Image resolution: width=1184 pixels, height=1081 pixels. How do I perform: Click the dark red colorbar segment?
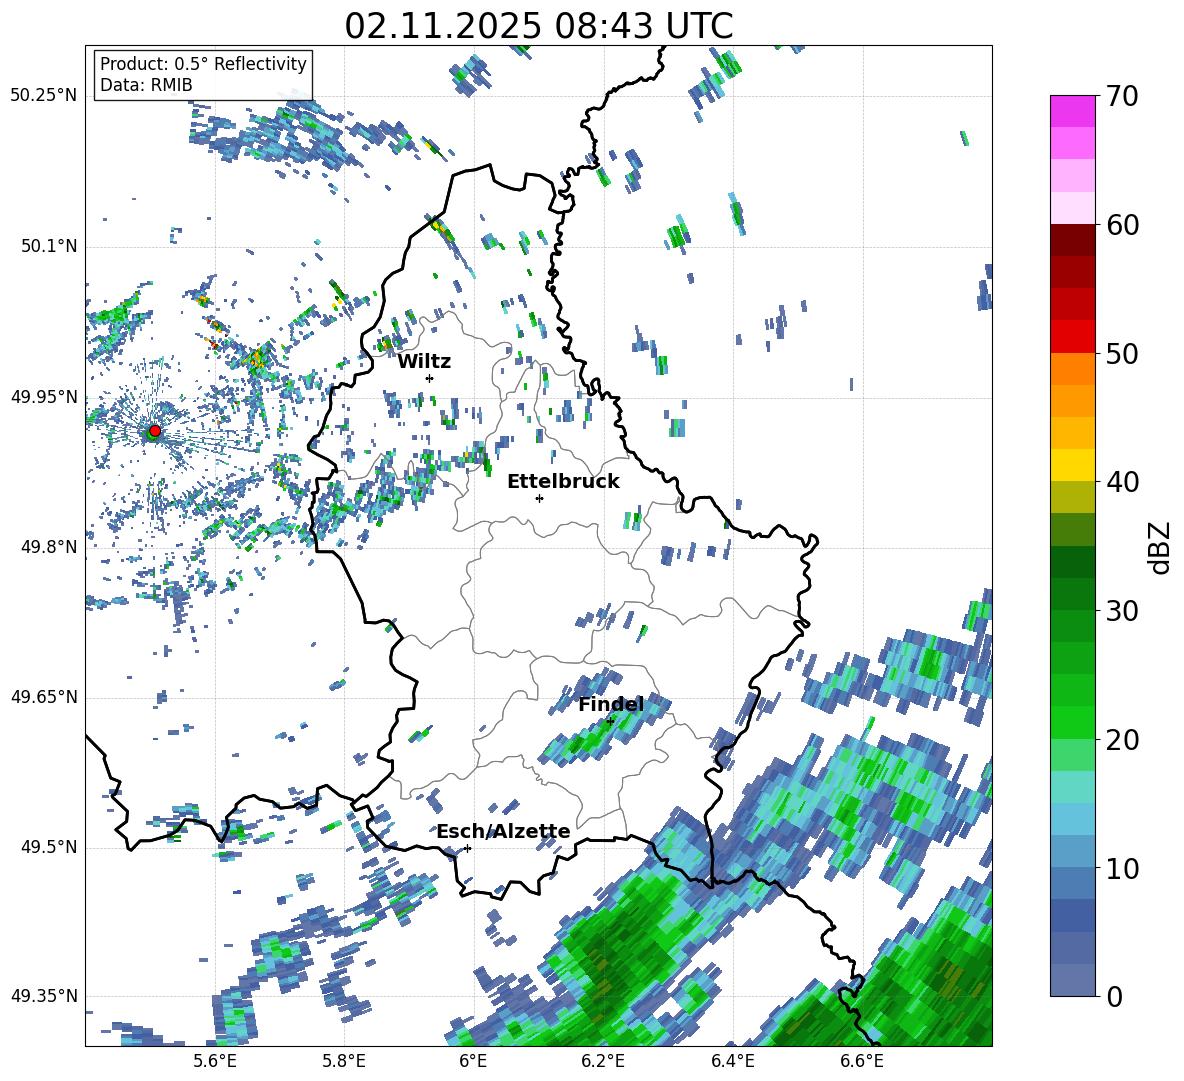1072,240
